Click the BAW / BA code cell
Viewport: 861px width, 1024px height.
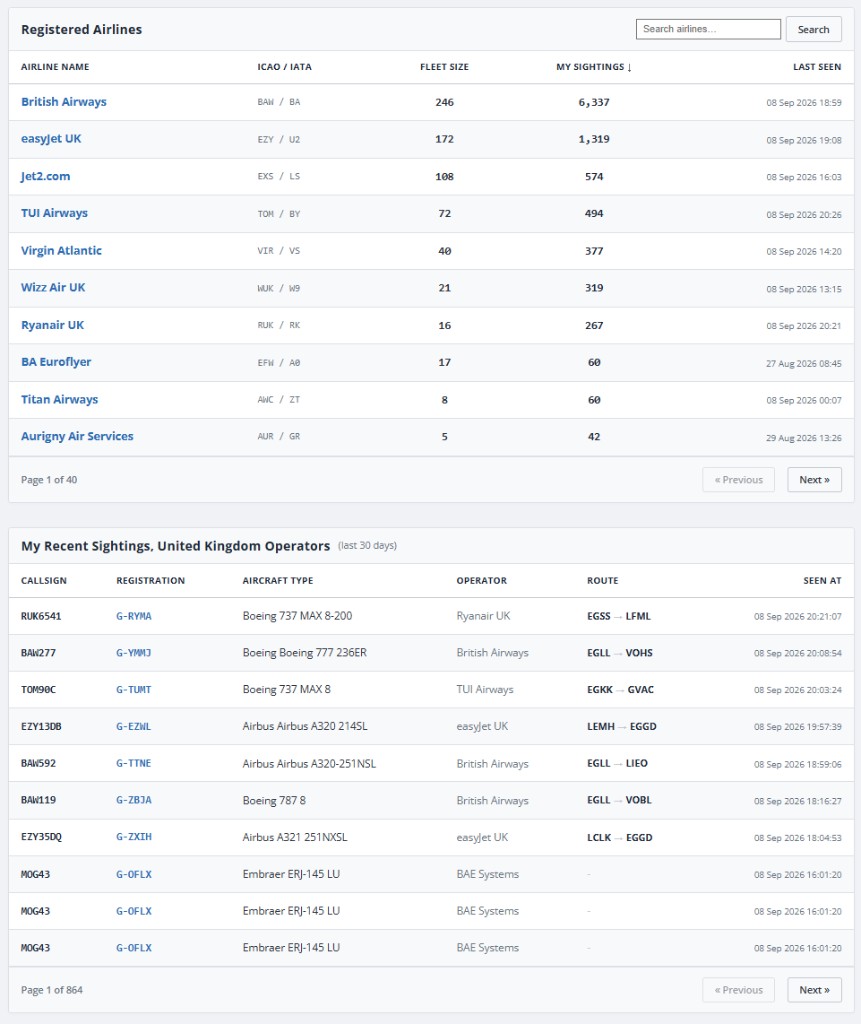click(x=279, y=103)
